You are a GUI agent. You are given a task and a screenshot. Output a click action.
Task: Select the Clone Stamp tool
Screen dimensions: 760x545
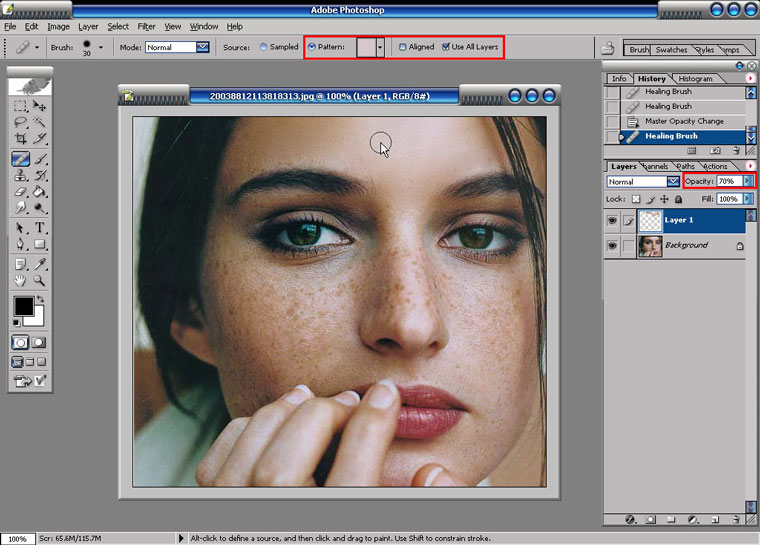[x=20, y=175]
